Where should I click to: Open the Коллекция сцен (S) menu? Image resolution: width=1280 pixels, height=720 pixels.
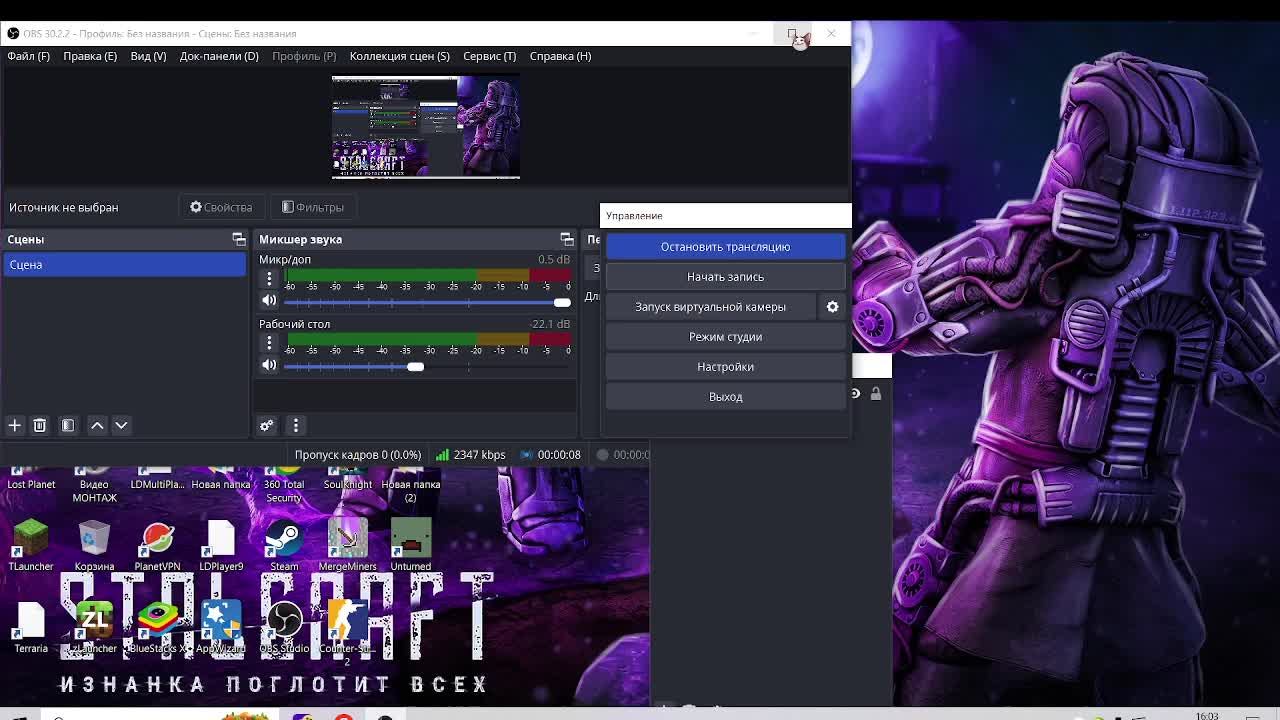[399, 56]
